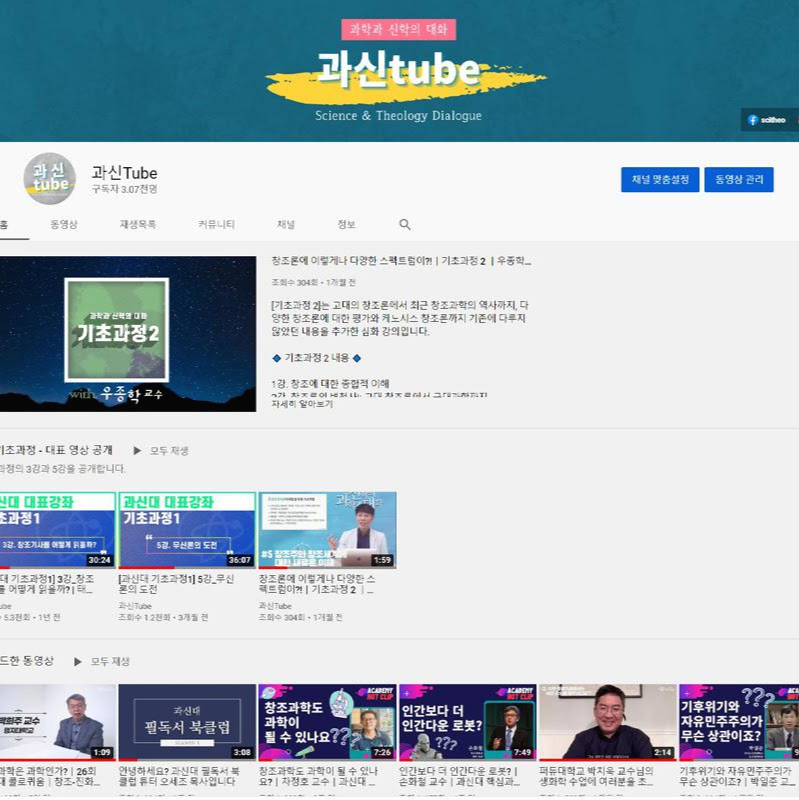Open the 인간보다 더 인간다운 로봇 thumbnail

click(467, 722)
